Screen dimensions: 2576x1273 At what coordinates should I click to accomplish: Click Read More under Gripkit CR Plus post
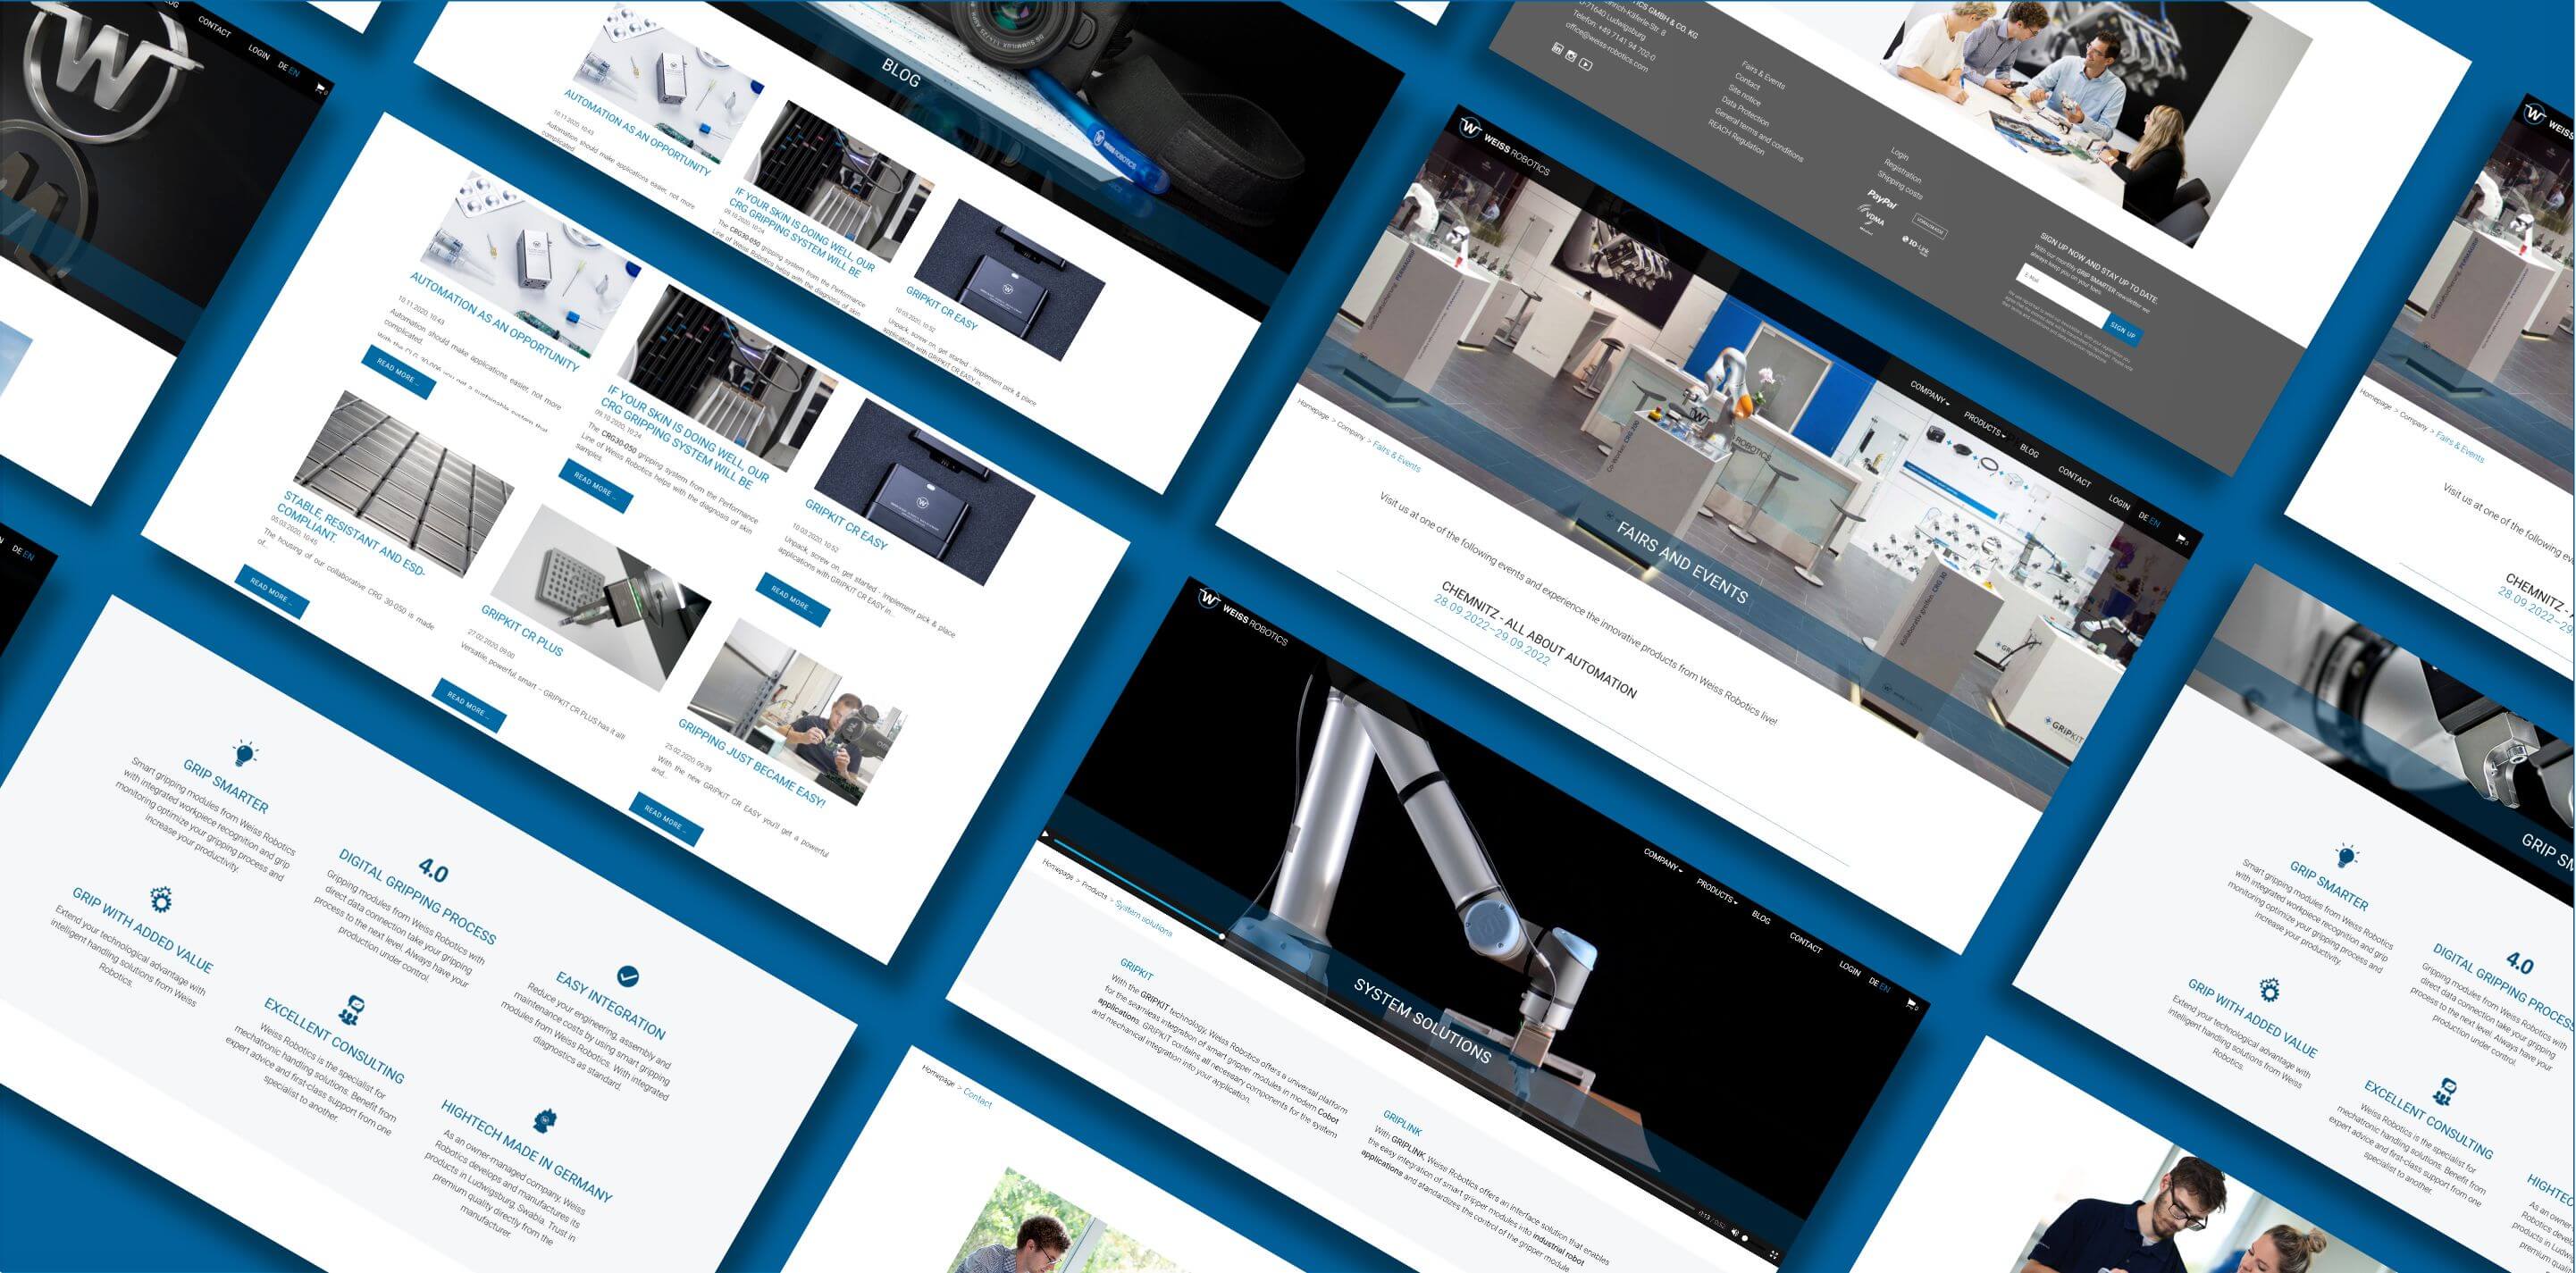[x=468, y=704]
